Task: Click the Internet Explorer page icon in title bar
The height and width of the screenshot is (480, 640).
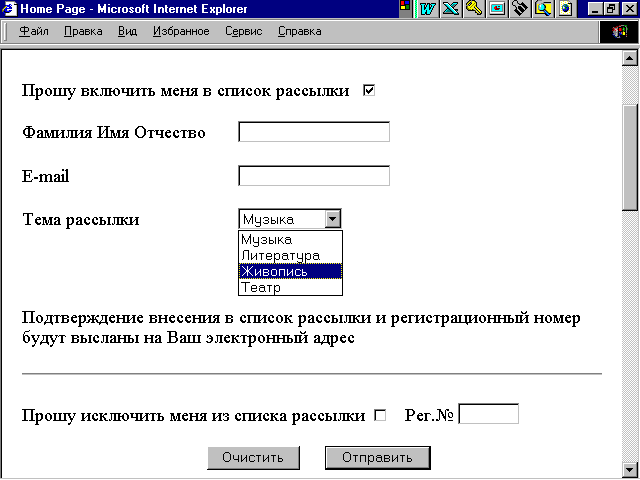Action: click(9, 9)
